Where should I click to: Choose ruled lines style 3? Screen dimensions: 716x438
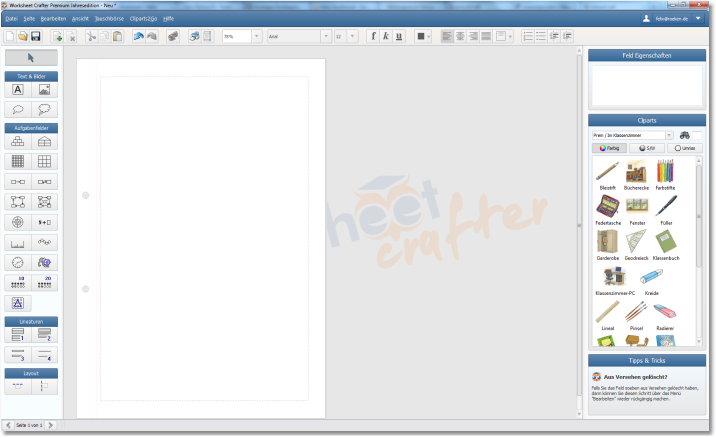18,355
